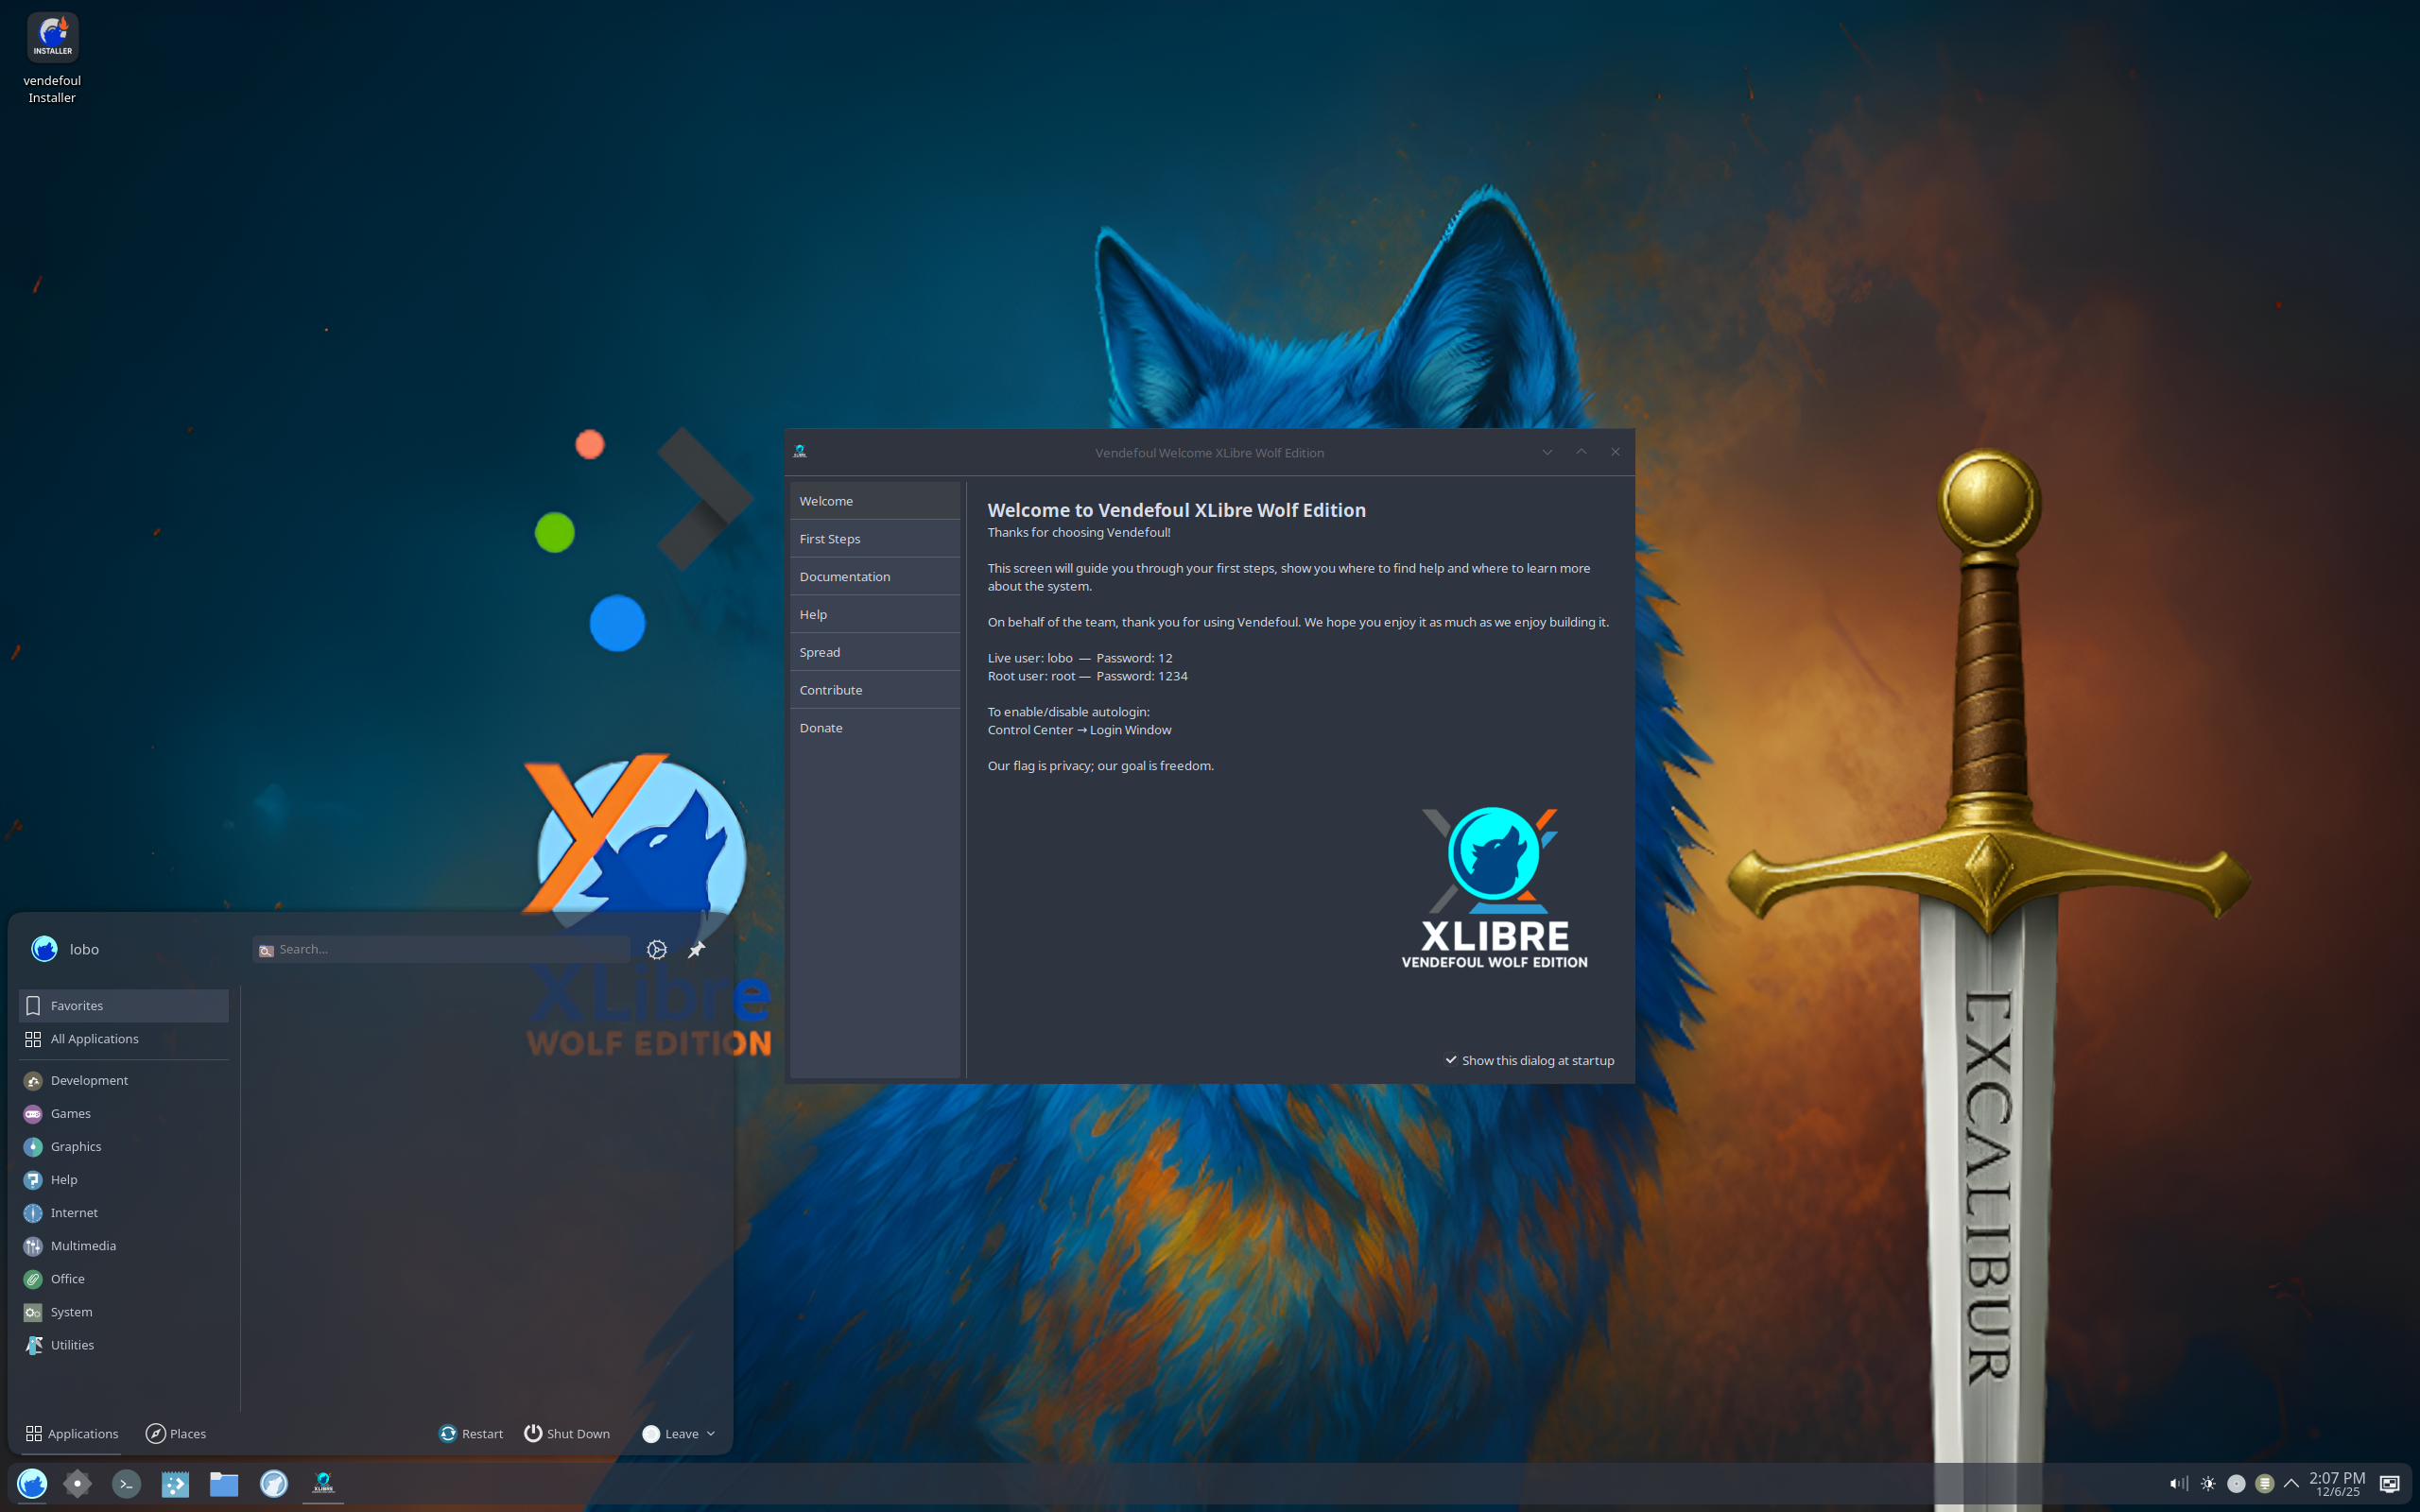Open the Development category
The width and height of the screenshot is (2420, 1512).
[123, 1080]
